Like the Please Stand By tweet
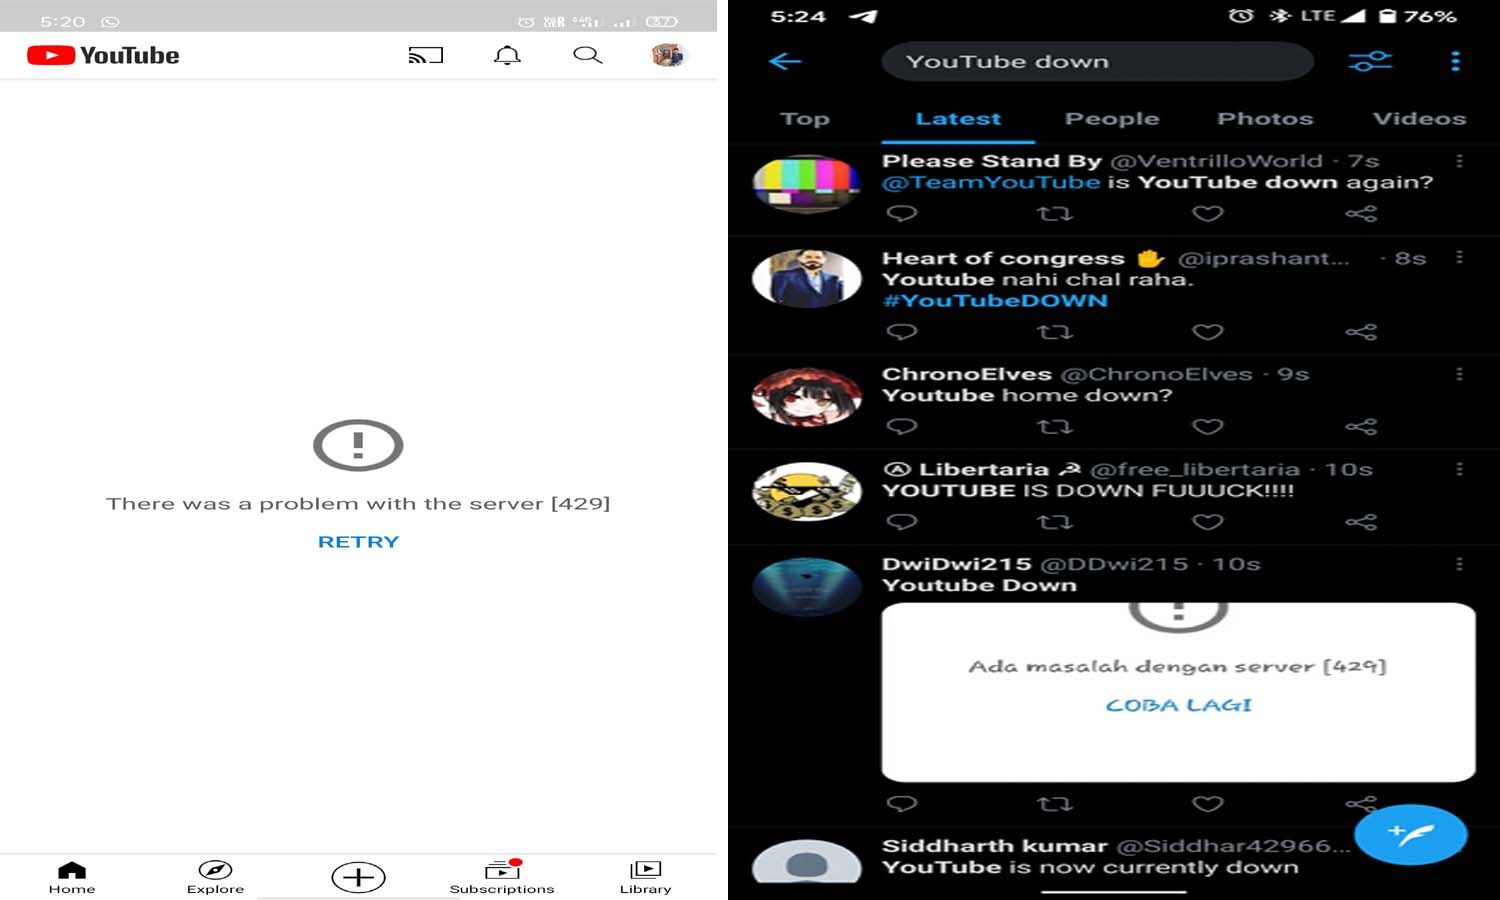Viewport: 1500px width, 900px height. click(1208, 213)
